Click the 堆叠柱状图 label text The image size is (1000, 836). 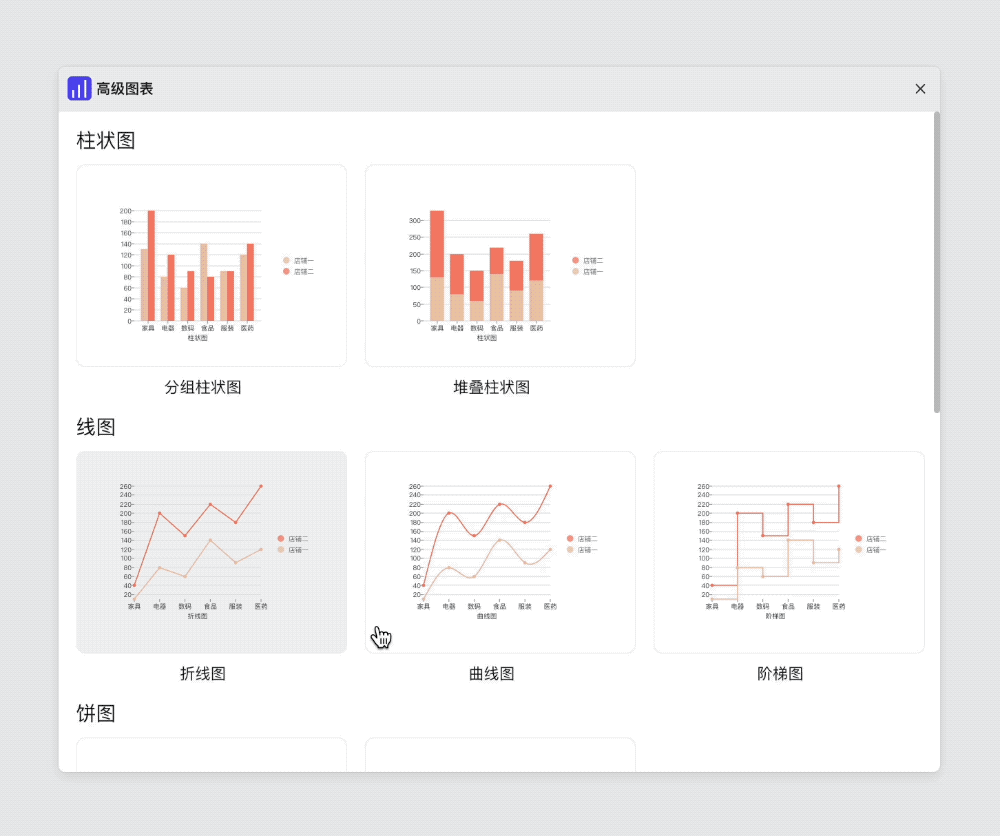pos(492,387)
